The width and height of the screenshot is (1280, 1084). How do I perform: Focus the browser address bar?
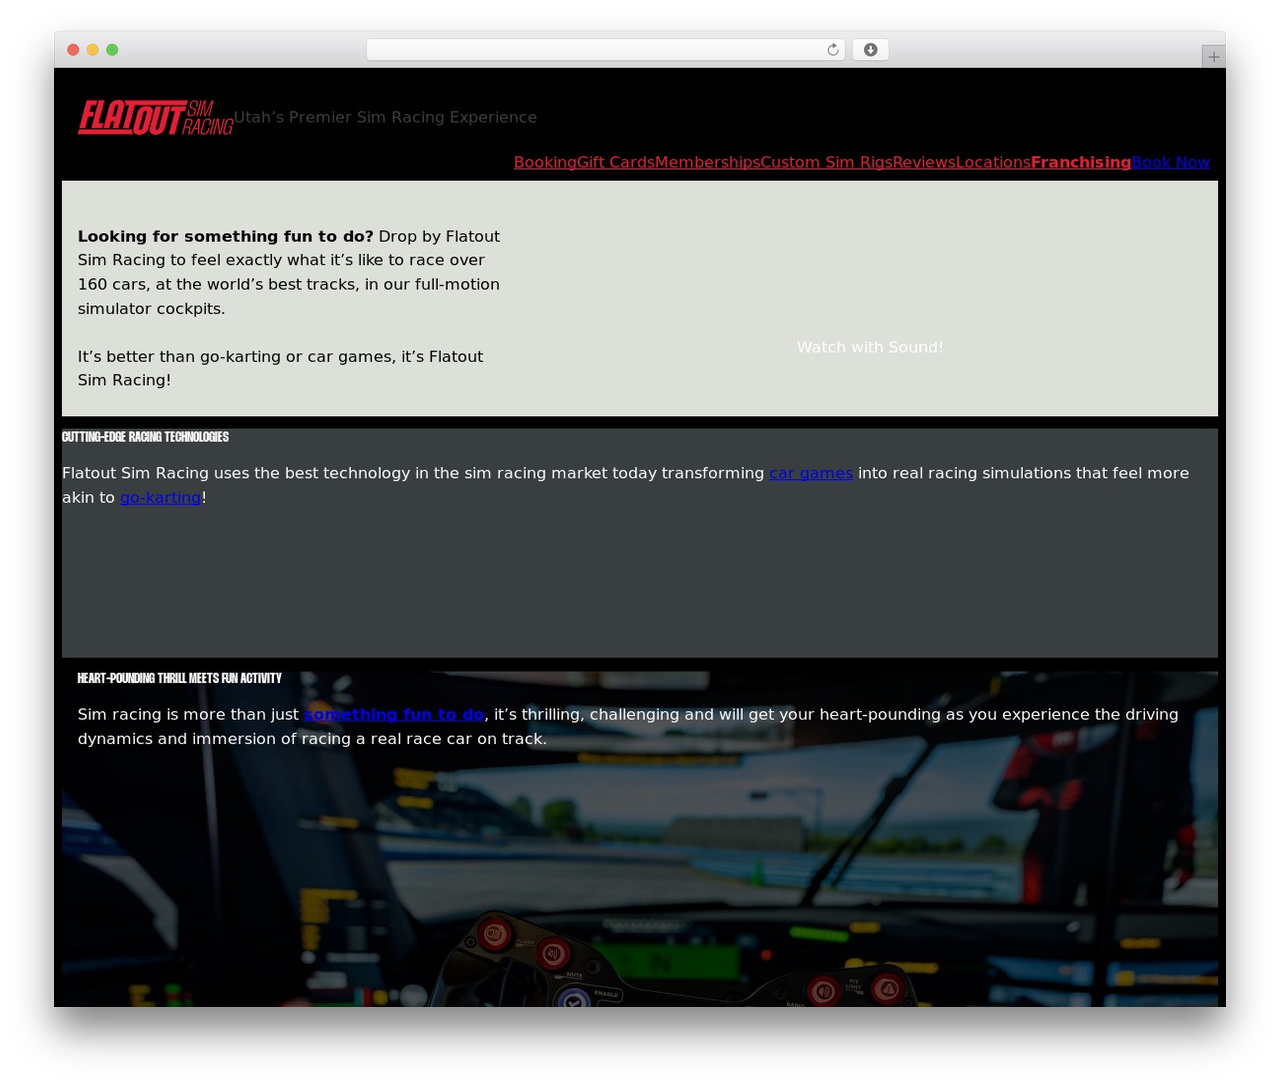coord(606,50)
